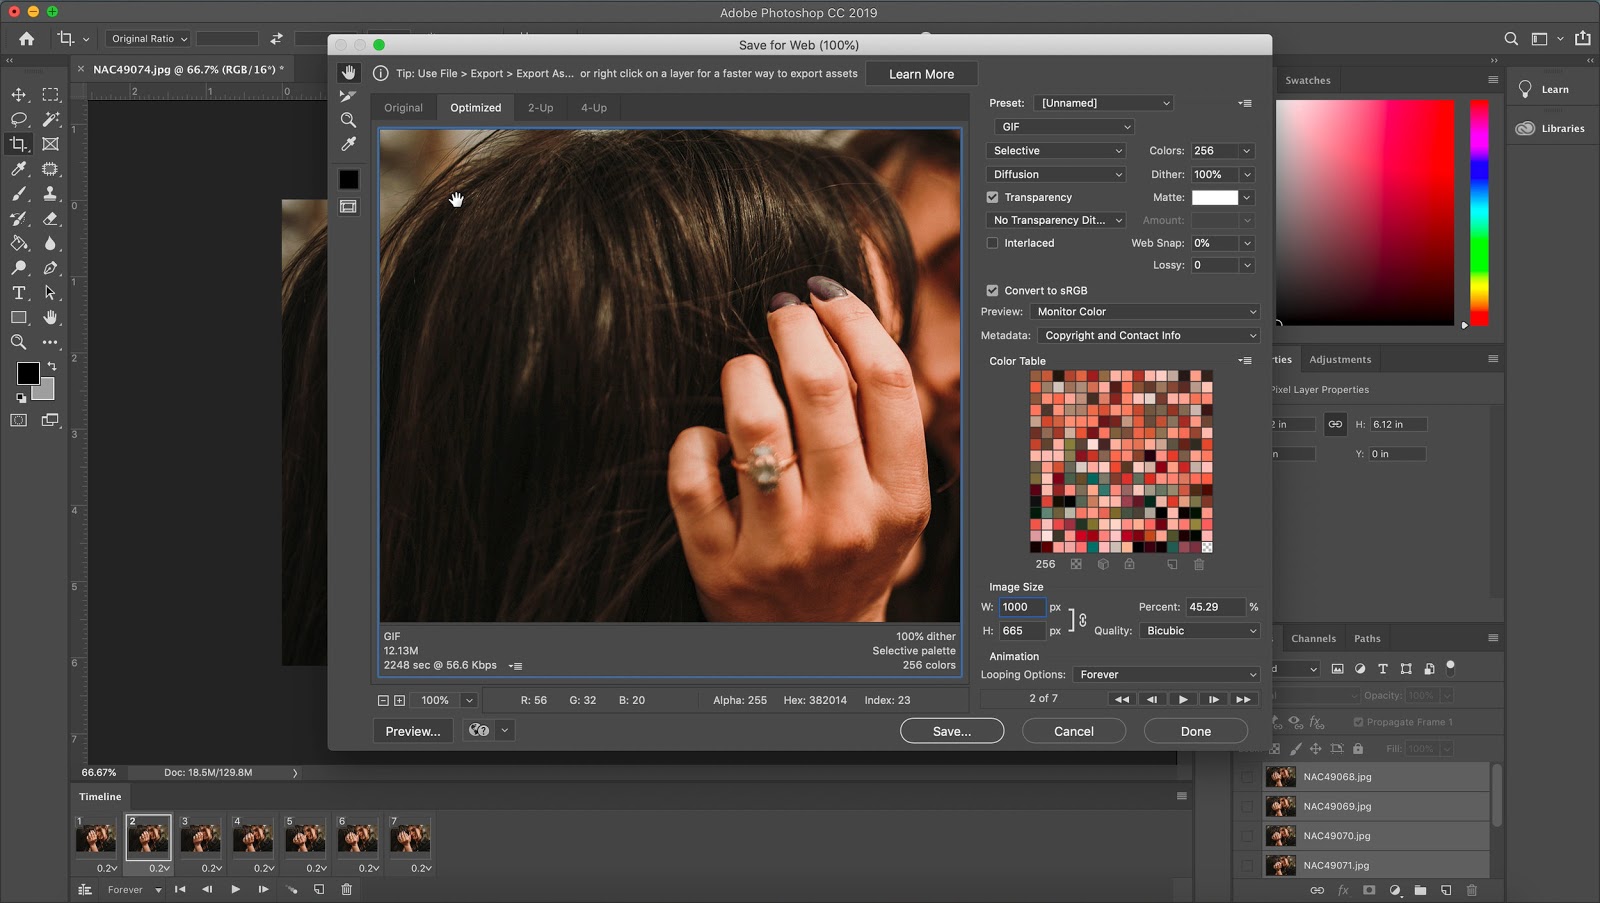Delete selected color in Color Table
This screenshot has height=903, width=1600.
[1199, 564]
